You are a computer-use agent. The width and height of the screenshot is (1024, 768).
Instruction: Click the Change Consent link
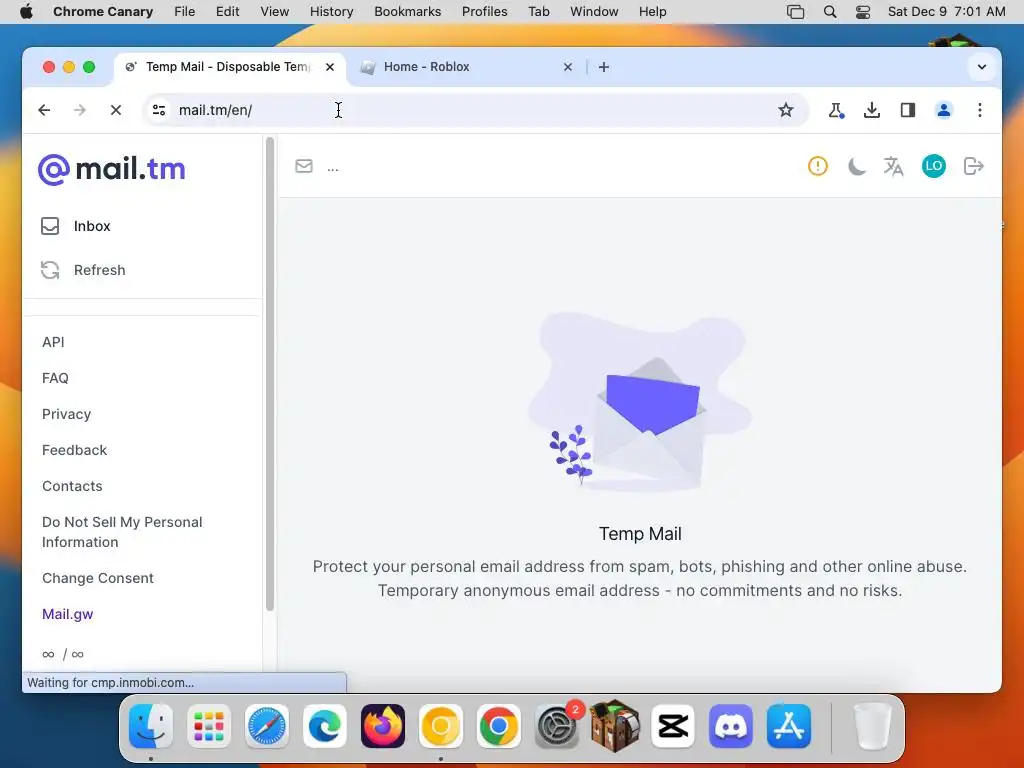click(98, 578)
